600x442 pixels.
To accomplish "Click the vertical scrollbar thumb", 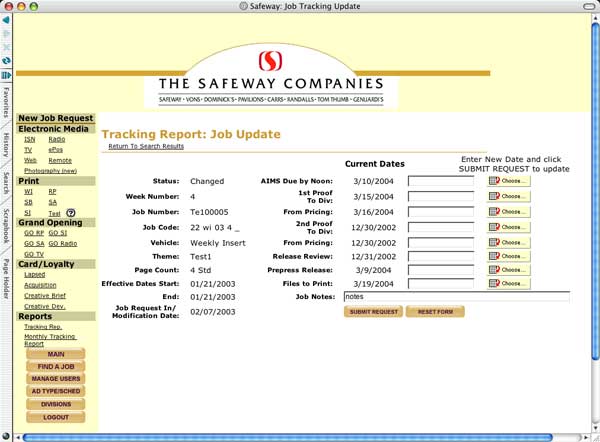I will 595,191.
